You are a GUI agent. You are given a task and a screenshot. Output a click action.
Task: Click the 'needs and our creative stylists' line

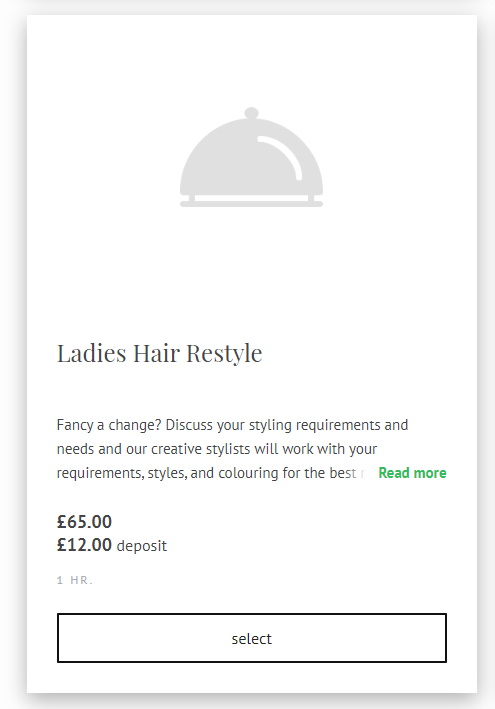(217, 449)
